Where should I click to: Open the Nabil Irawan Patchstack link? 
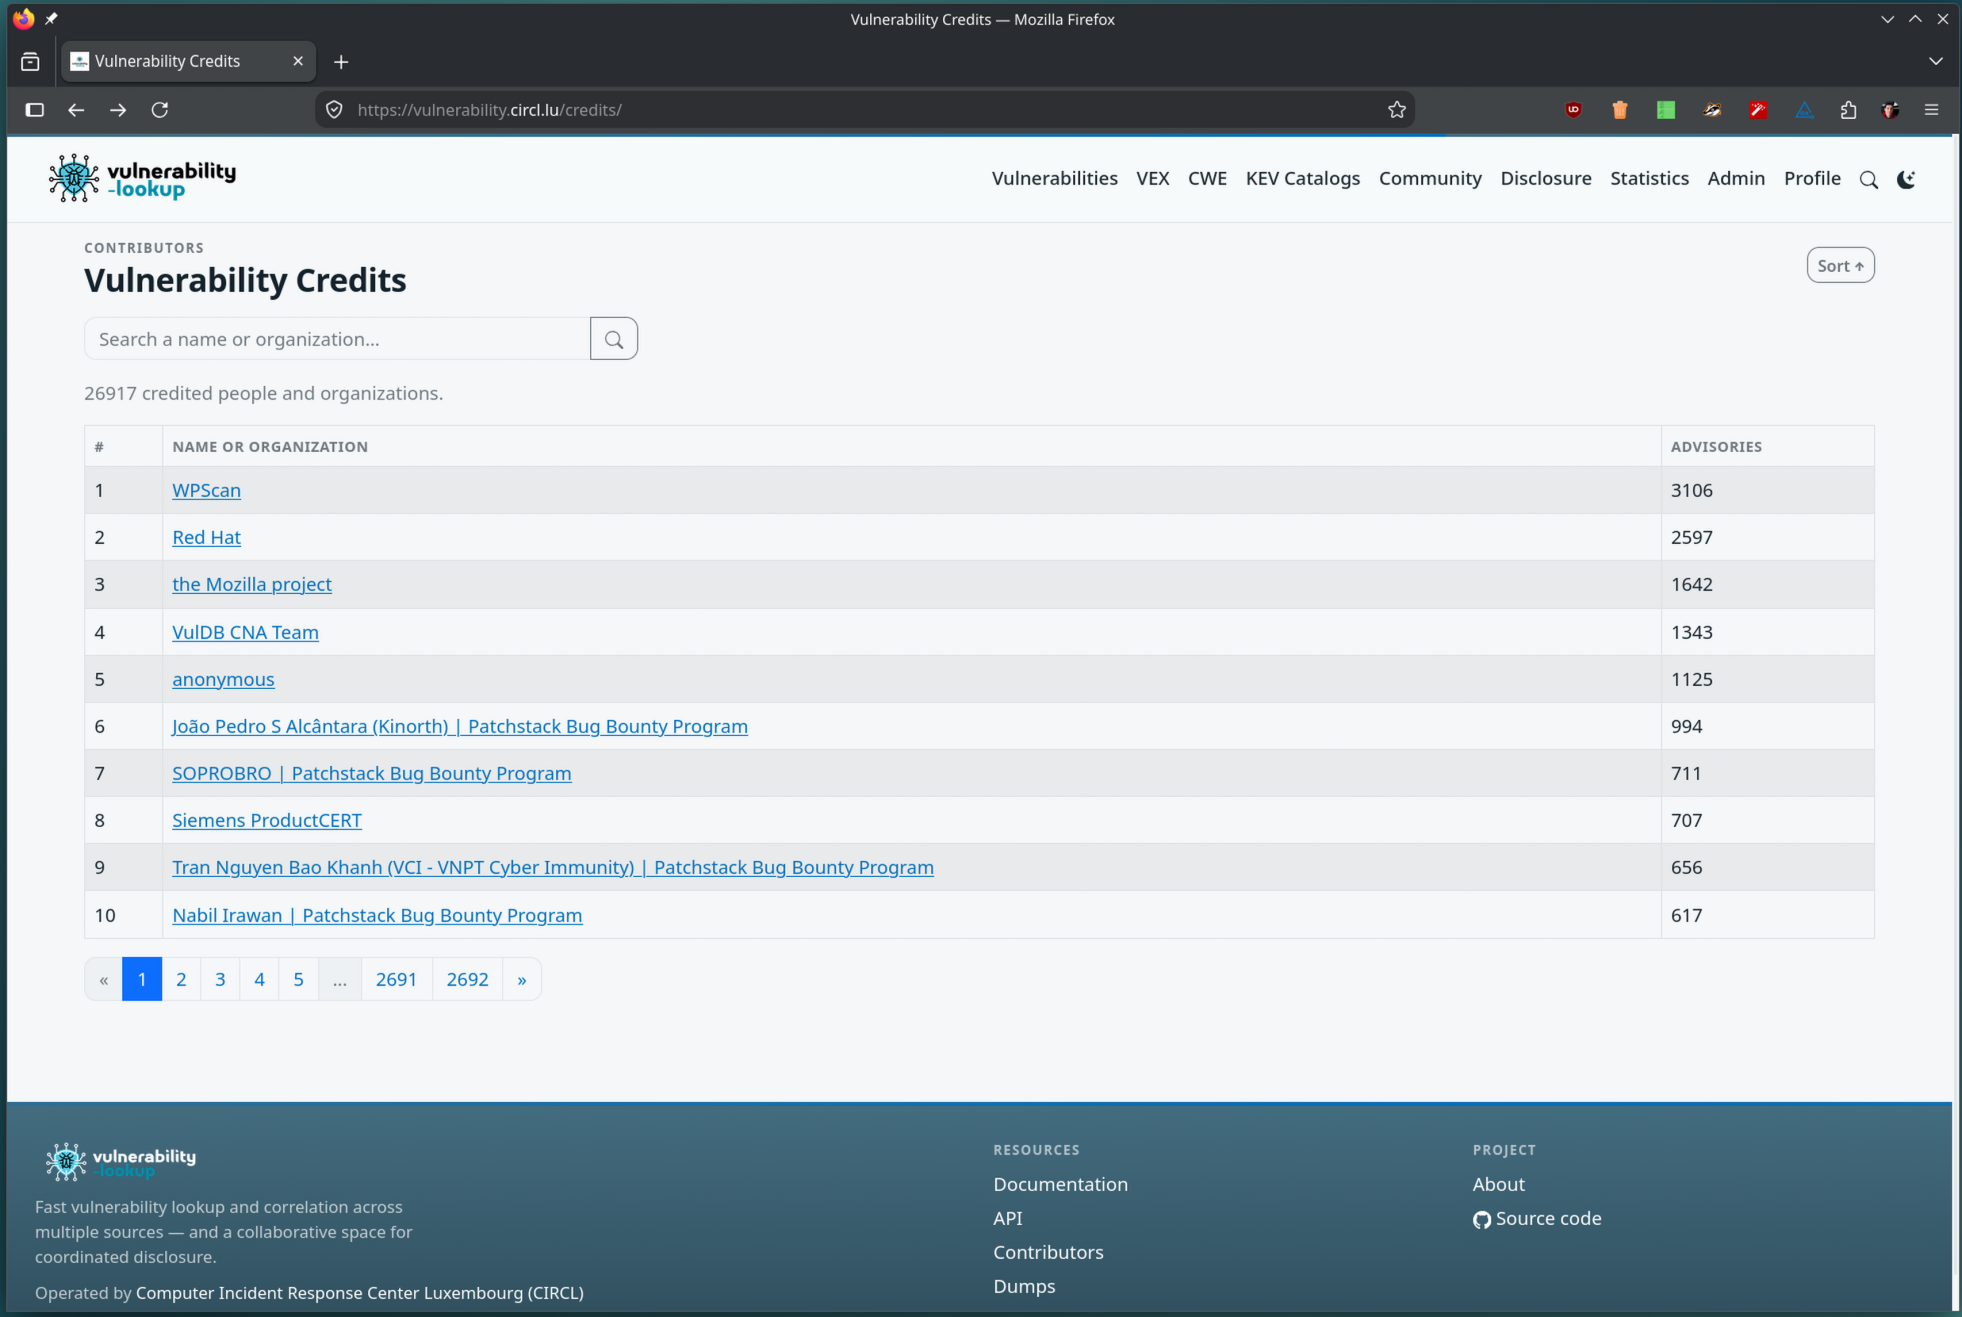[377, 915]
